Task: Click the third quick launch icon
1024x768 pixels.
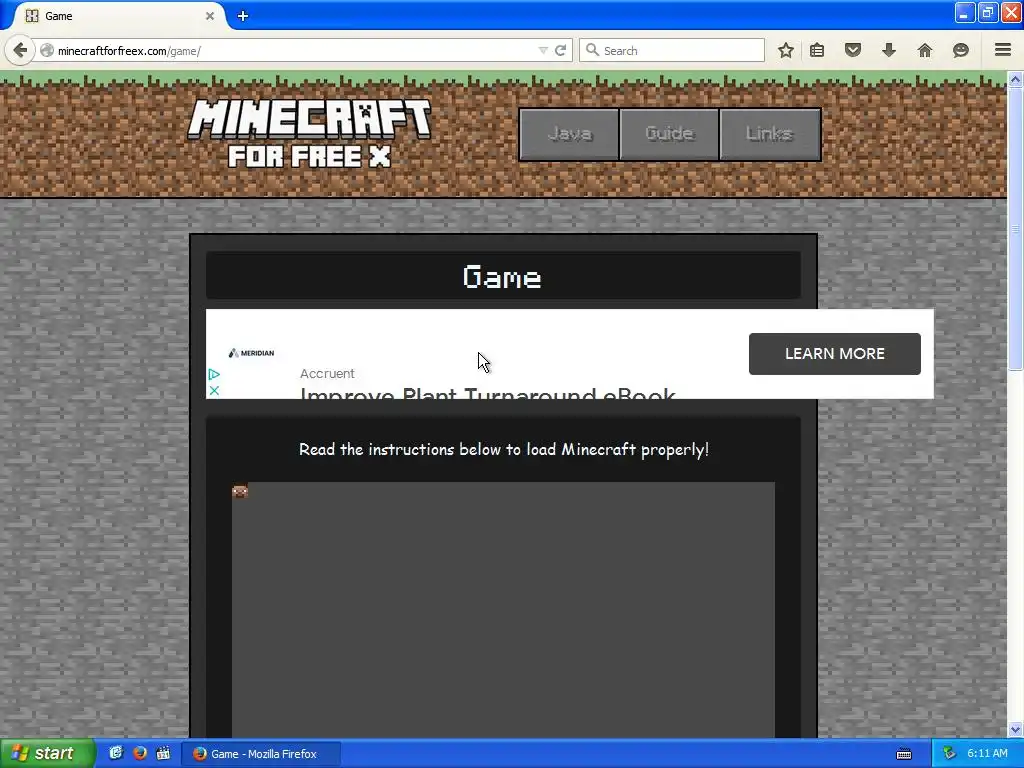Action: point(163,753)
